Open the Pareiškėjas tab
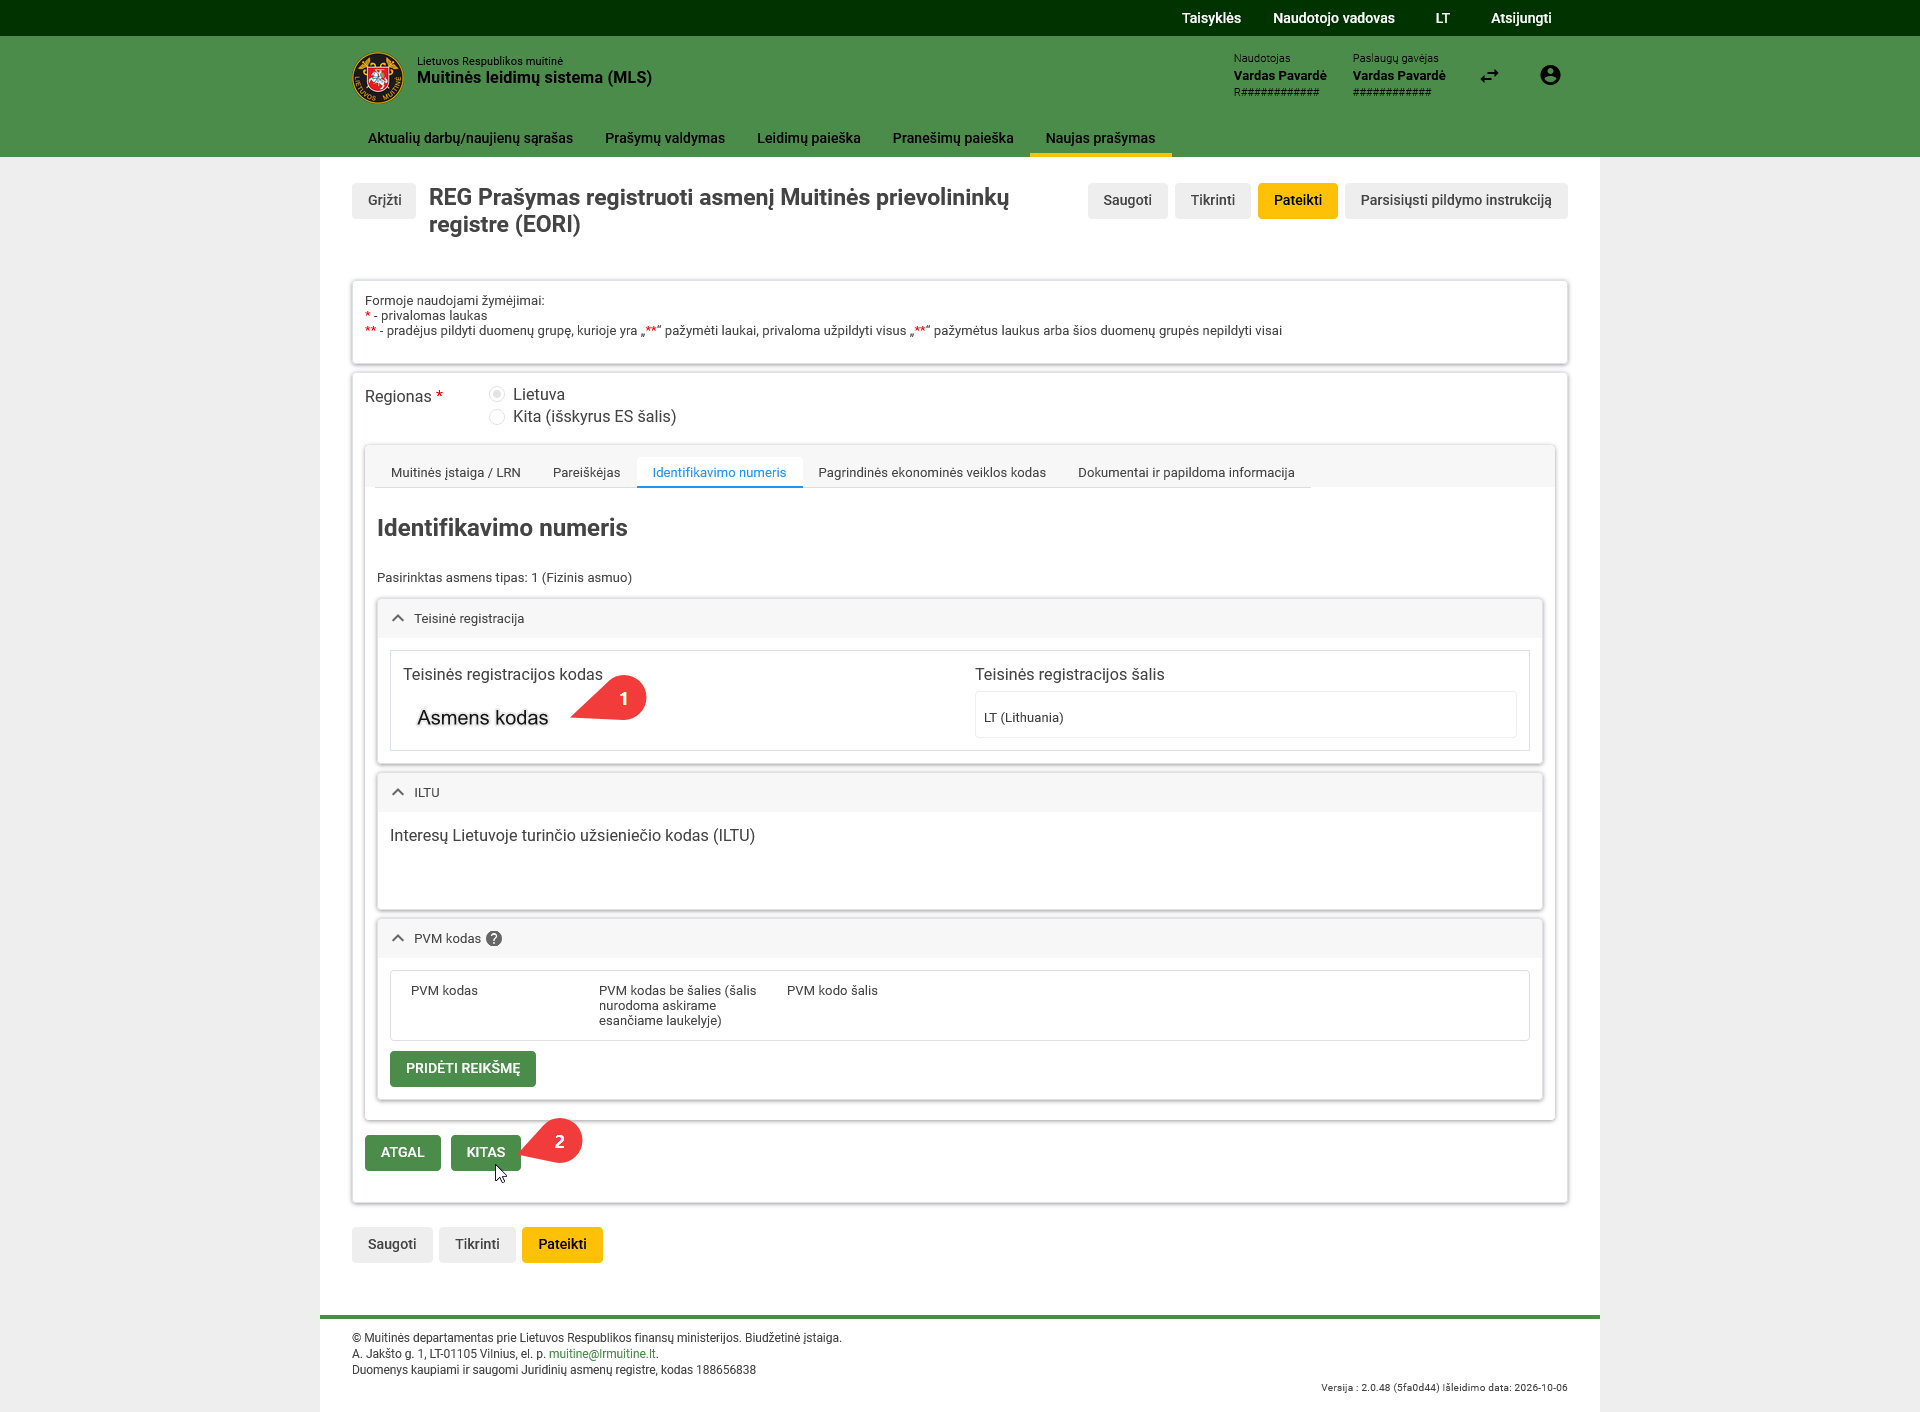 click(586, 473)
